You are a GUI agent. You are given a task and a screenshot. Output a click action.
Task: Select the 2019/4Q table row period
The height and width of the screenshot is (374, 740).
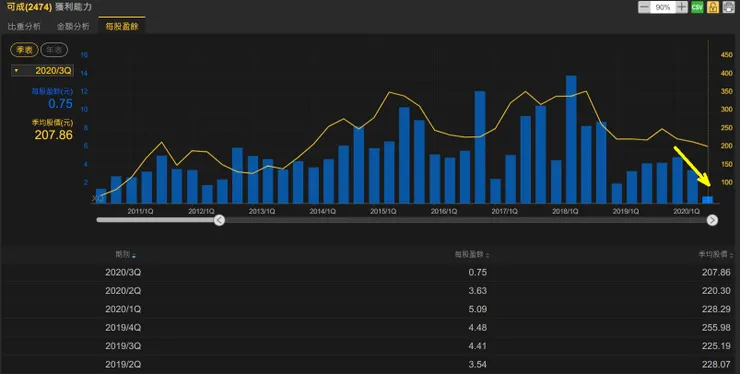[123, 328]
